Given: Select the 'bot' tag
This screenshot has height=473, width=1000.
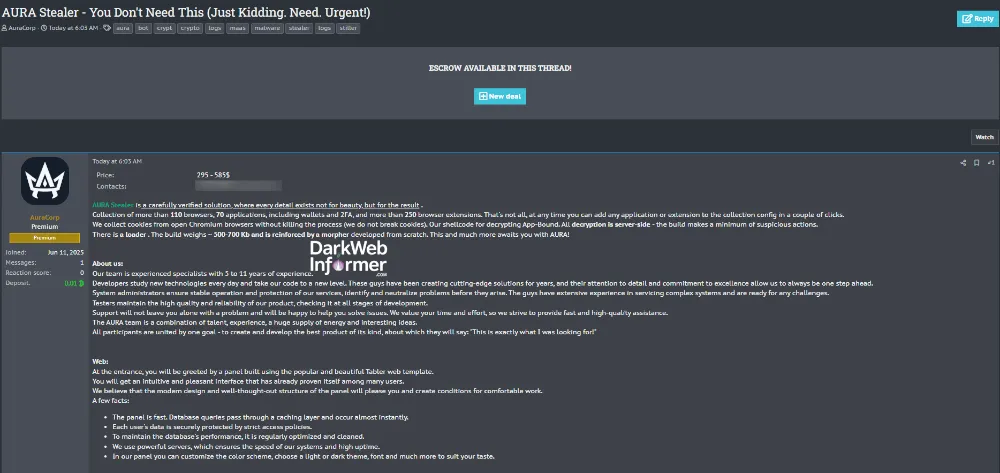Looking at the screenshot, I should click(144, 28).
